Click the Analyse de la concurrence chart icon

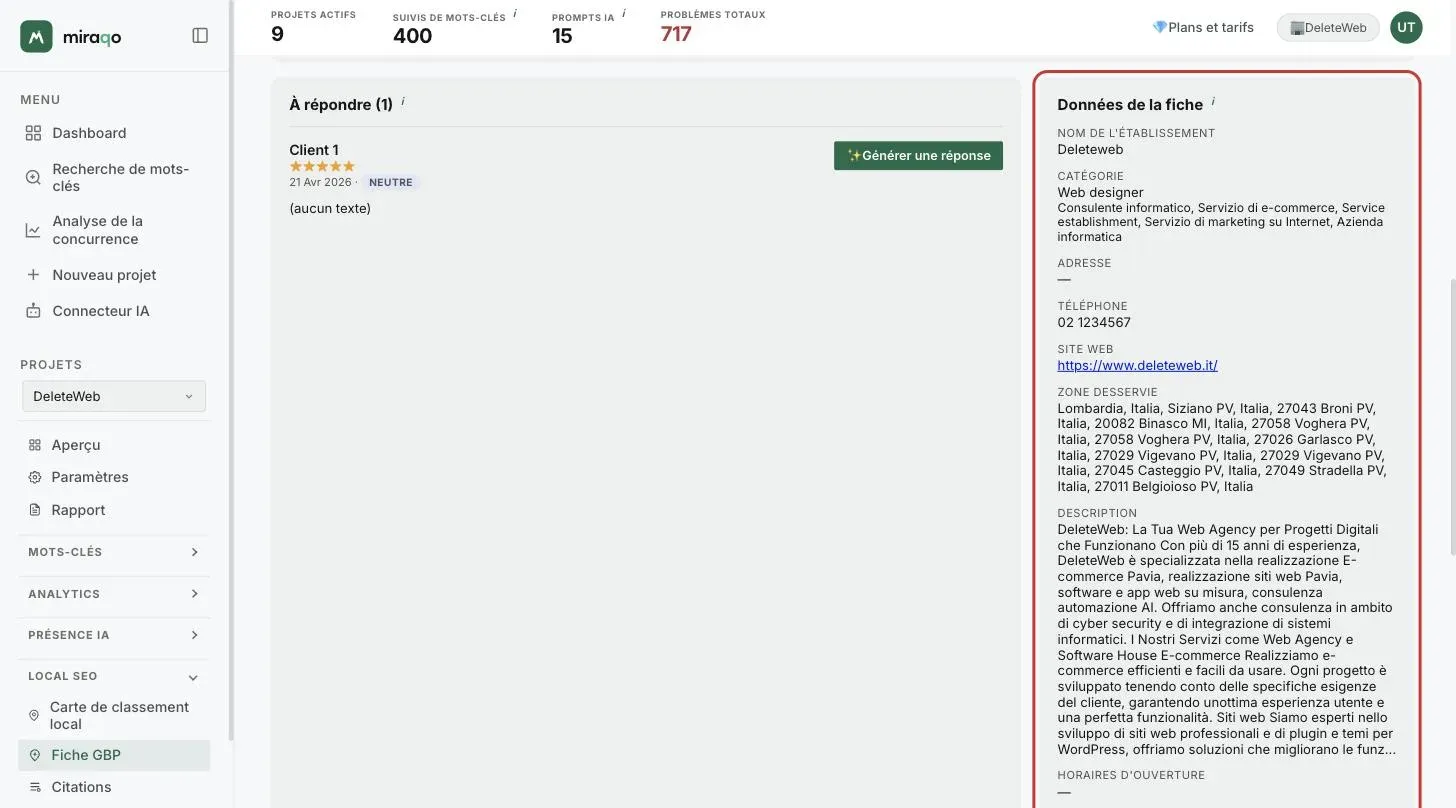[33, 230]
